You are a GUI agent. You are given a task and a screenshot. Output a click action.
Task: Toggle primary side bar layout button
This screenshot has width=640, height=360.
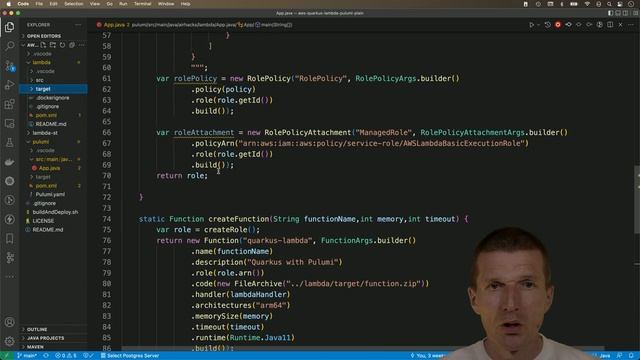(x=611, y=13)
